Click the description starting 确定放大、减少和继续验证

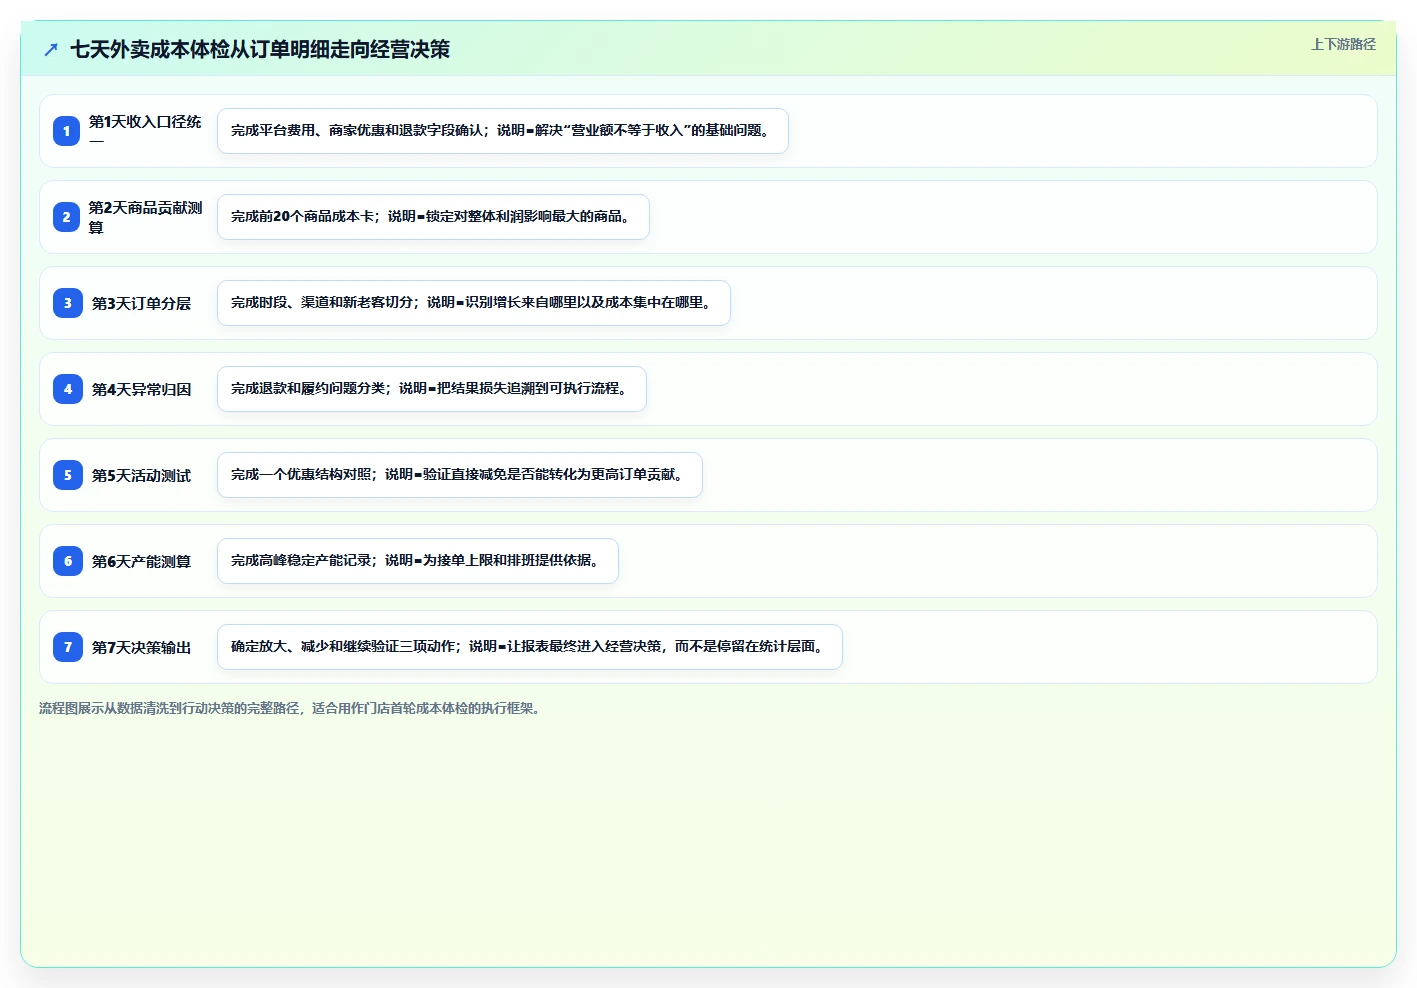pos(530,647)
